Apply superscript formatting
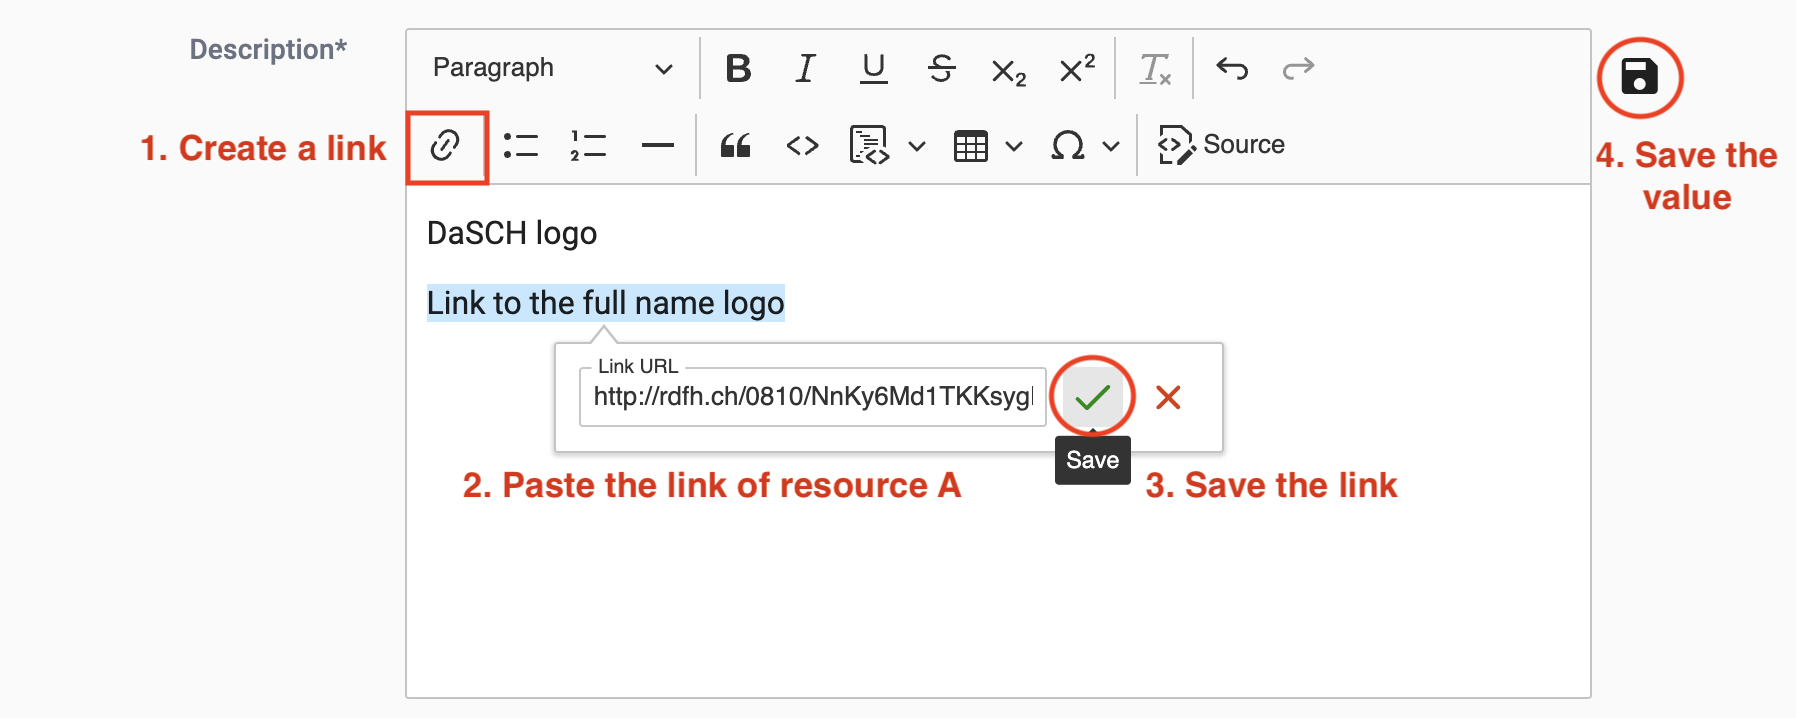The width and height of the screenshot is (1796, 718). pos(1077,69)
